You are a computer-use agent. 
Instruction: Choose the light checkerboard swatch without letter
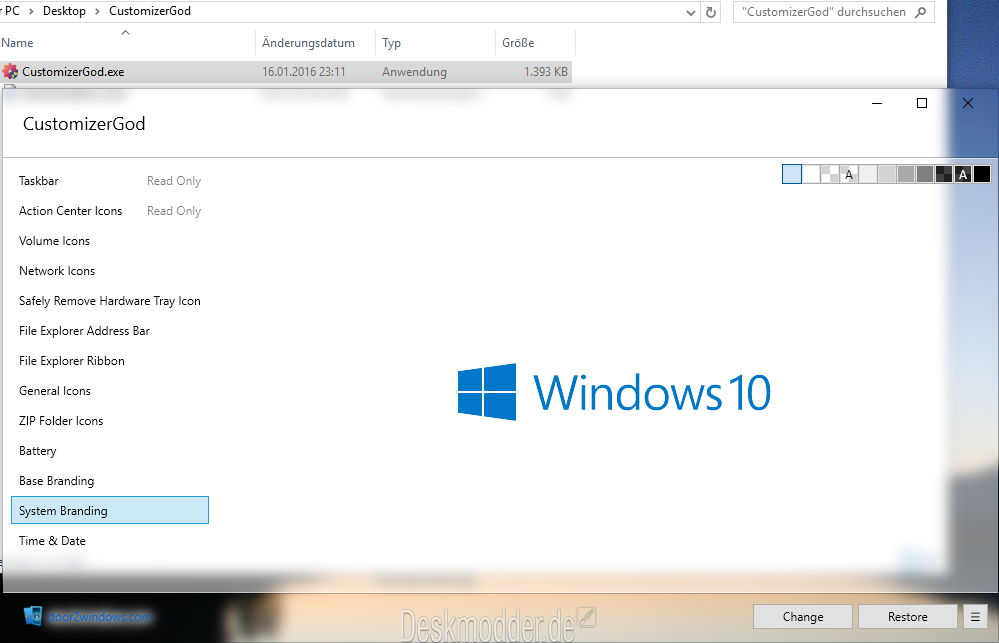pos(830,174)
